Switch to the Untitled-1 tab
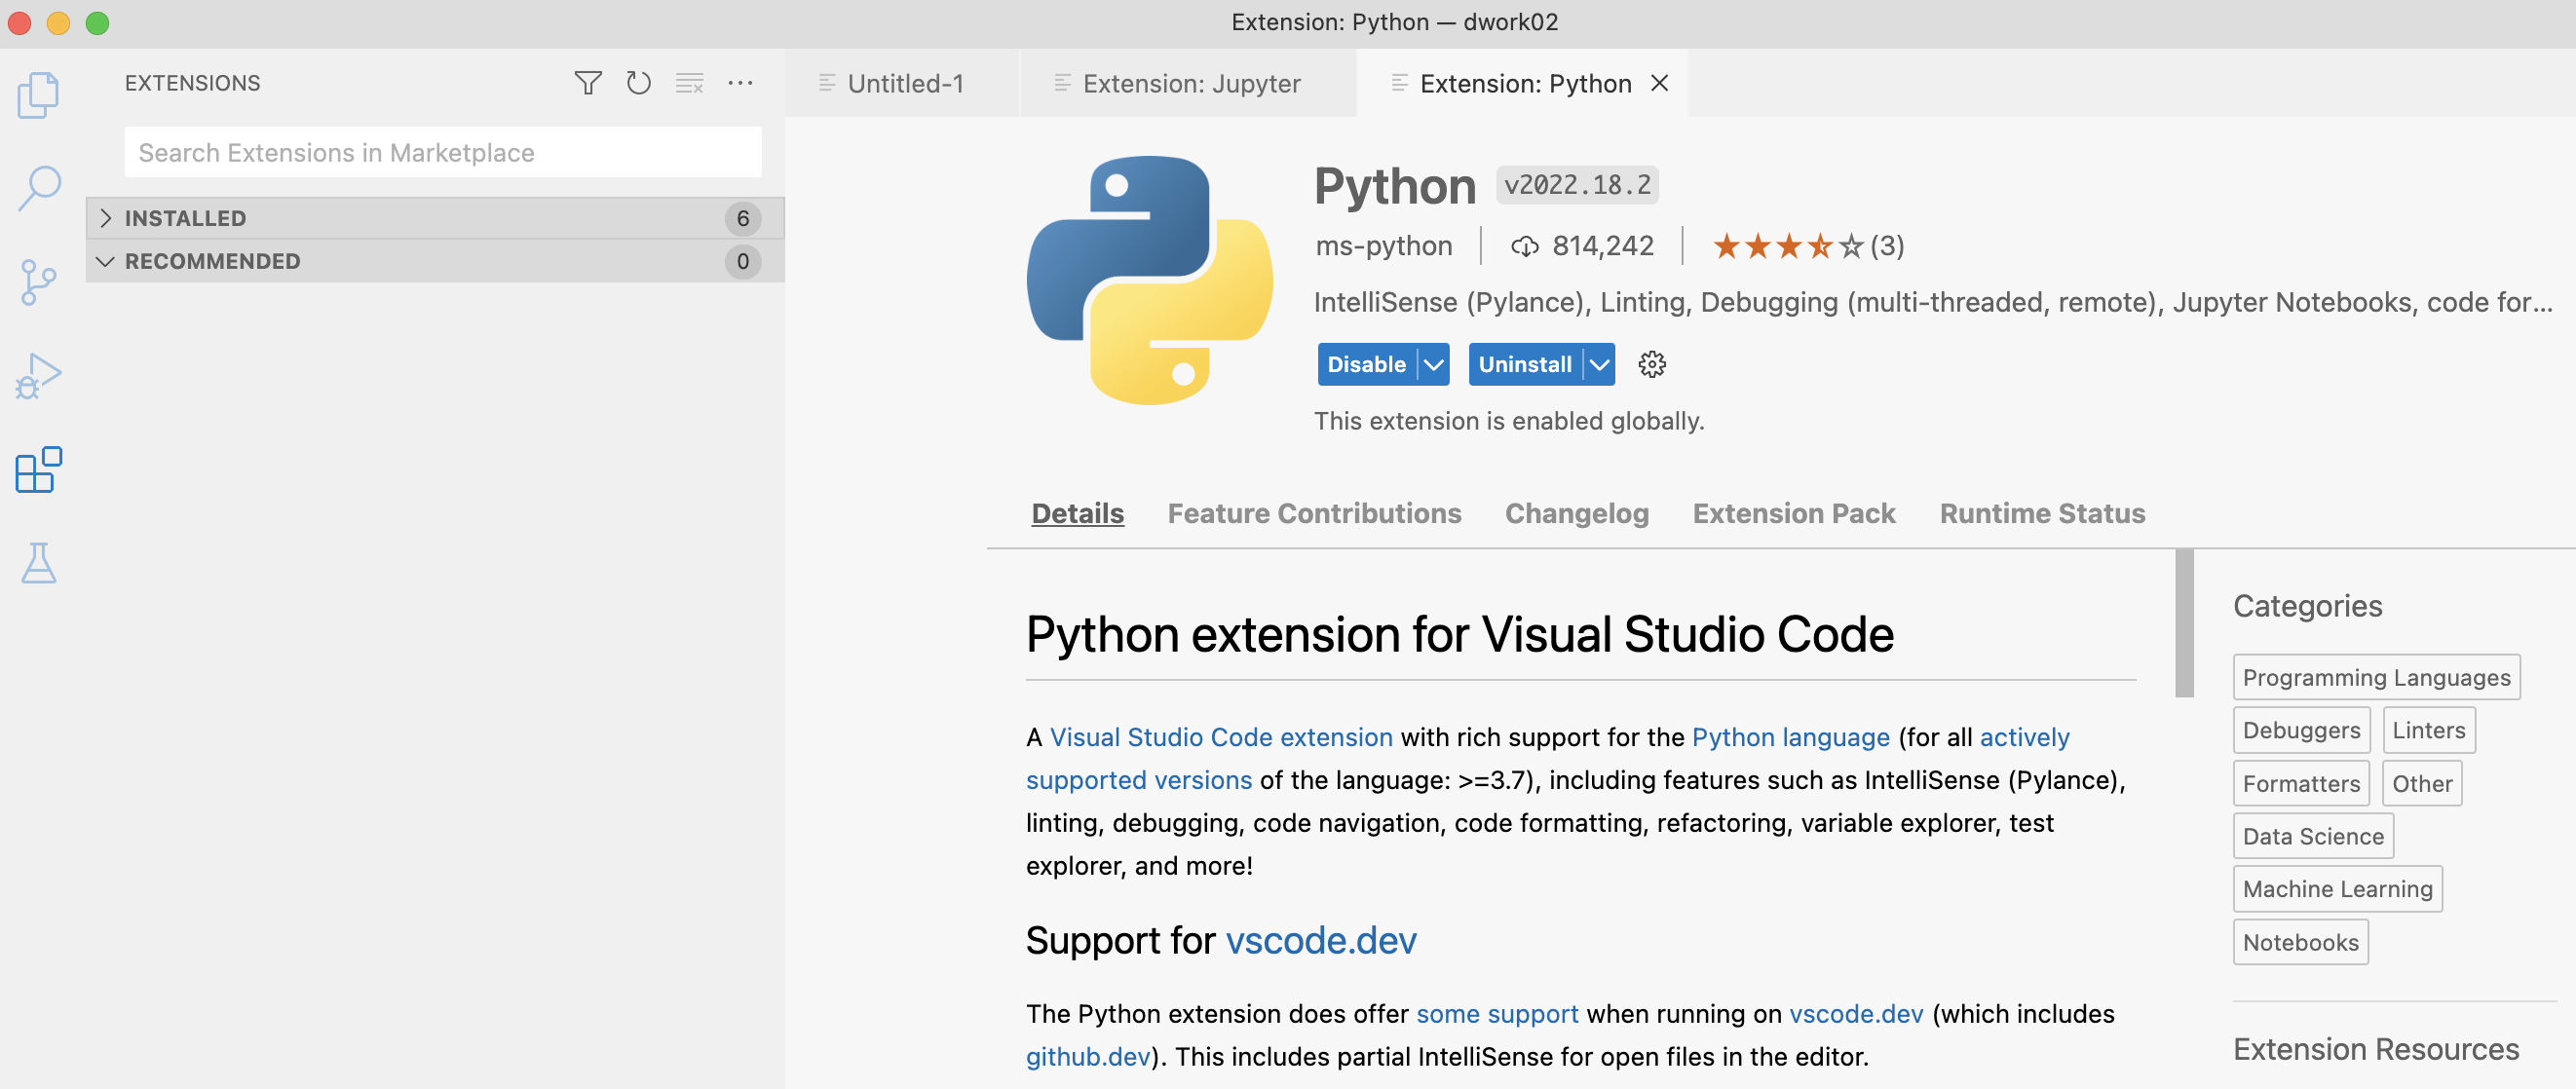 (x=902, y=83)
